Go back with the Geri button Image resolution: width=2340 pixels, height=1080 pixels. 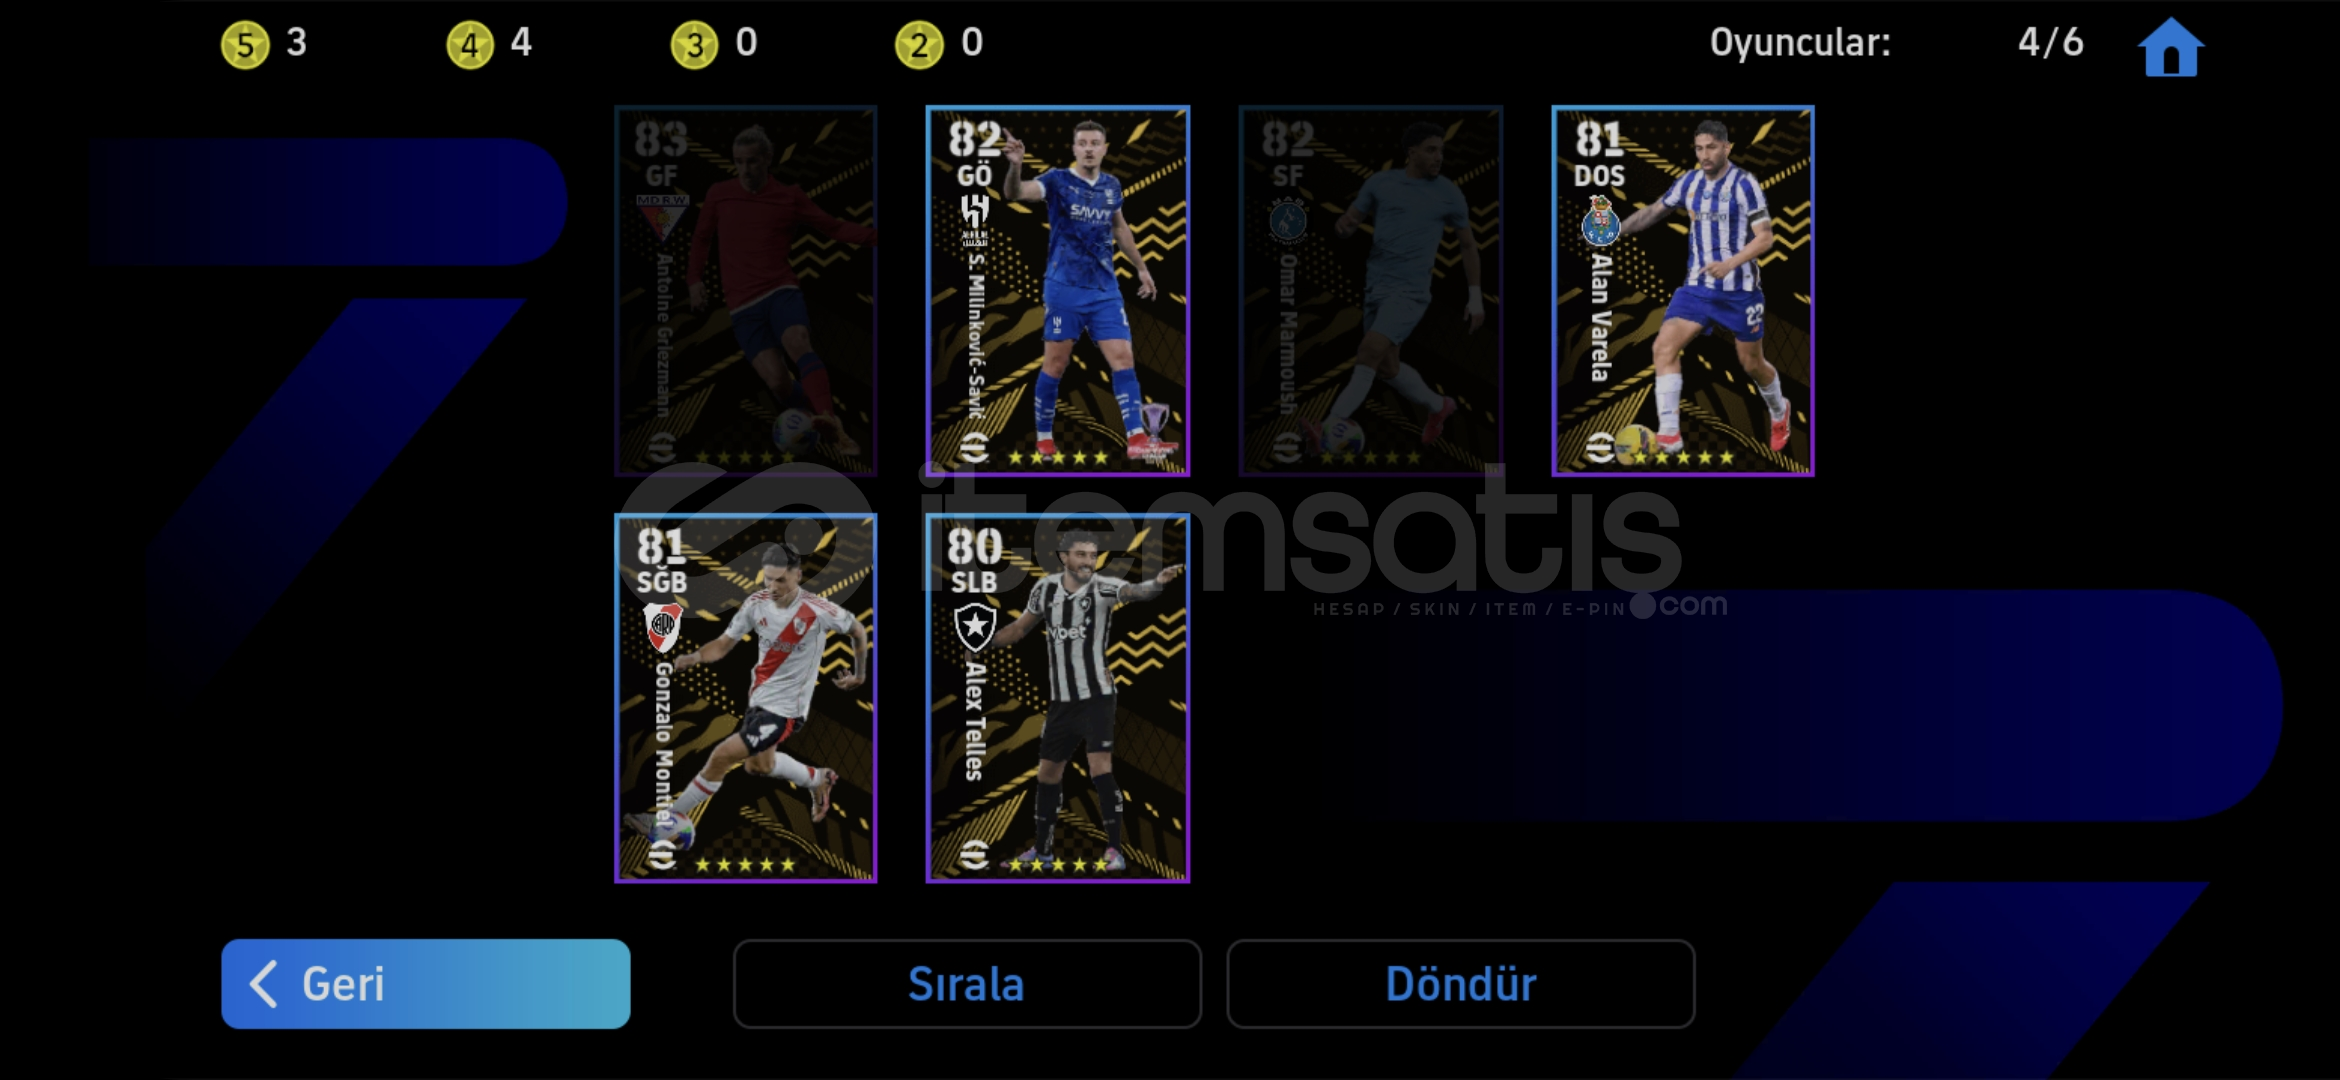point(426,984)
